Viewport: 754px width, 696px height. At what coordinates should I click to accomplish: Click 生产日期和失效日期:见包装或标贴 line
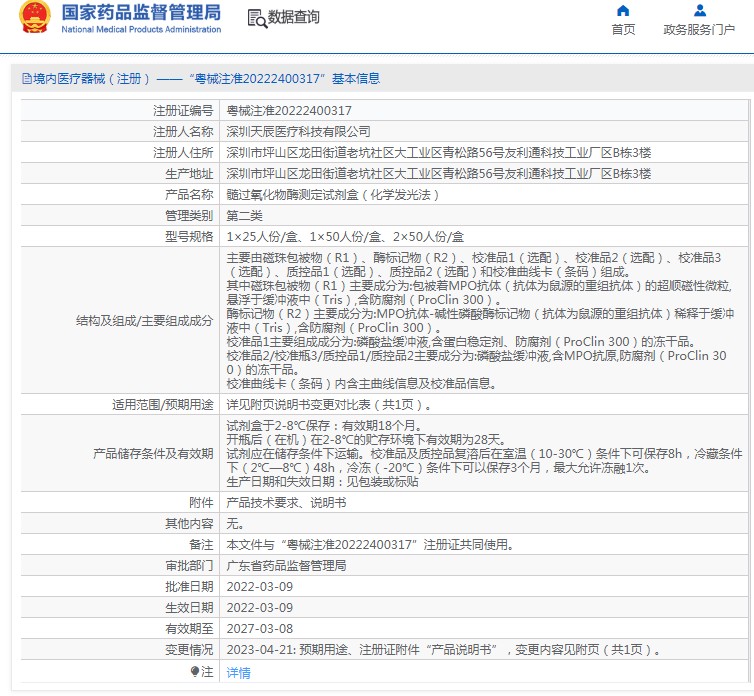(322, 481)
